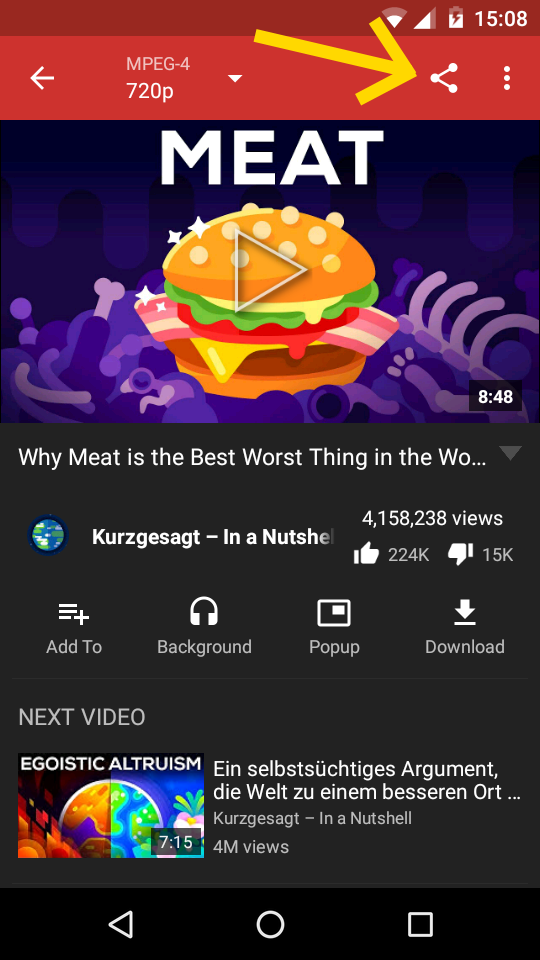Select next video 'Ein selbstsüchtiges Argument' title

point(367,780)
